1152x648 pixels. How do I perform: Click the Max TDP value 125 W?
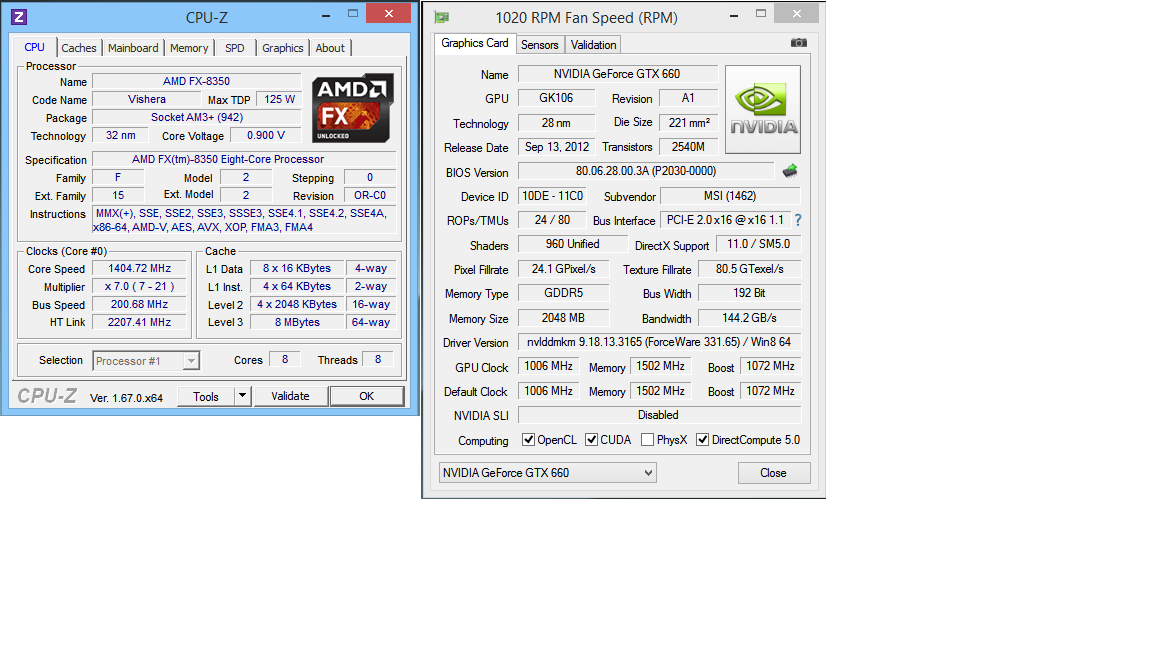coord(279,99)
